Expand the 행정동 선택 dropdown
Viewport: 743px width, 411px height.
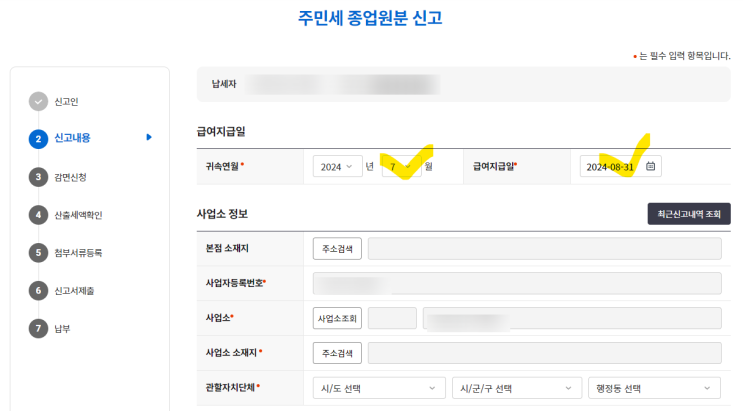click(653, 388)
